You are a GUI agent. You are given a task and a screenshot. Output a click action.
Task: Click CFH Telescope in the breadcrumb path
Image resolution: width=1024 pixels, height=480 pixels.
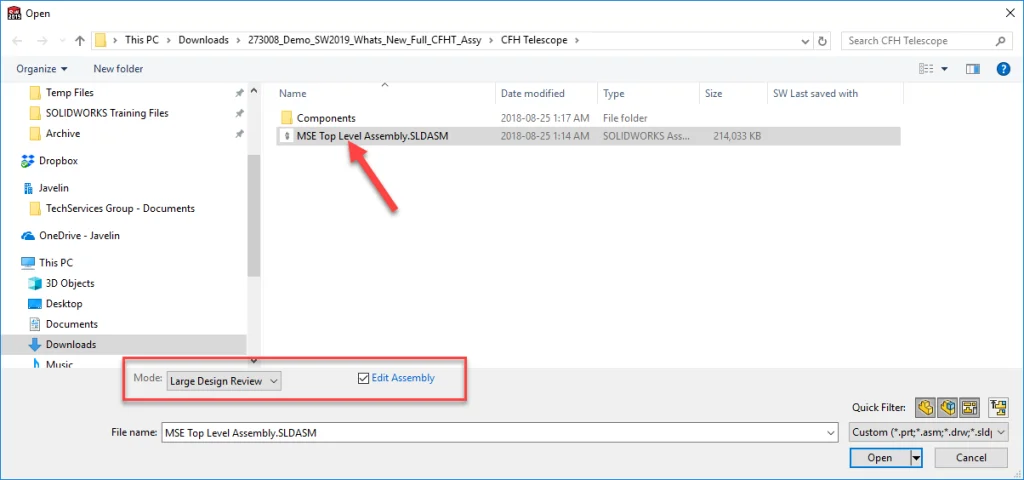click(534, 40)
